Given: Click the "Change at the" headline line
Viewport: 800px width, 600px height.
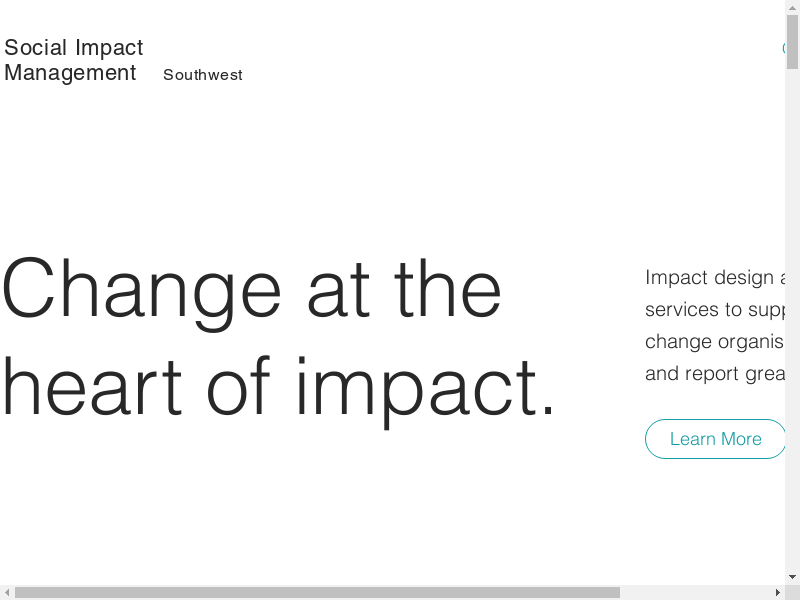Looking at the screenshot, I should [251, 288].
